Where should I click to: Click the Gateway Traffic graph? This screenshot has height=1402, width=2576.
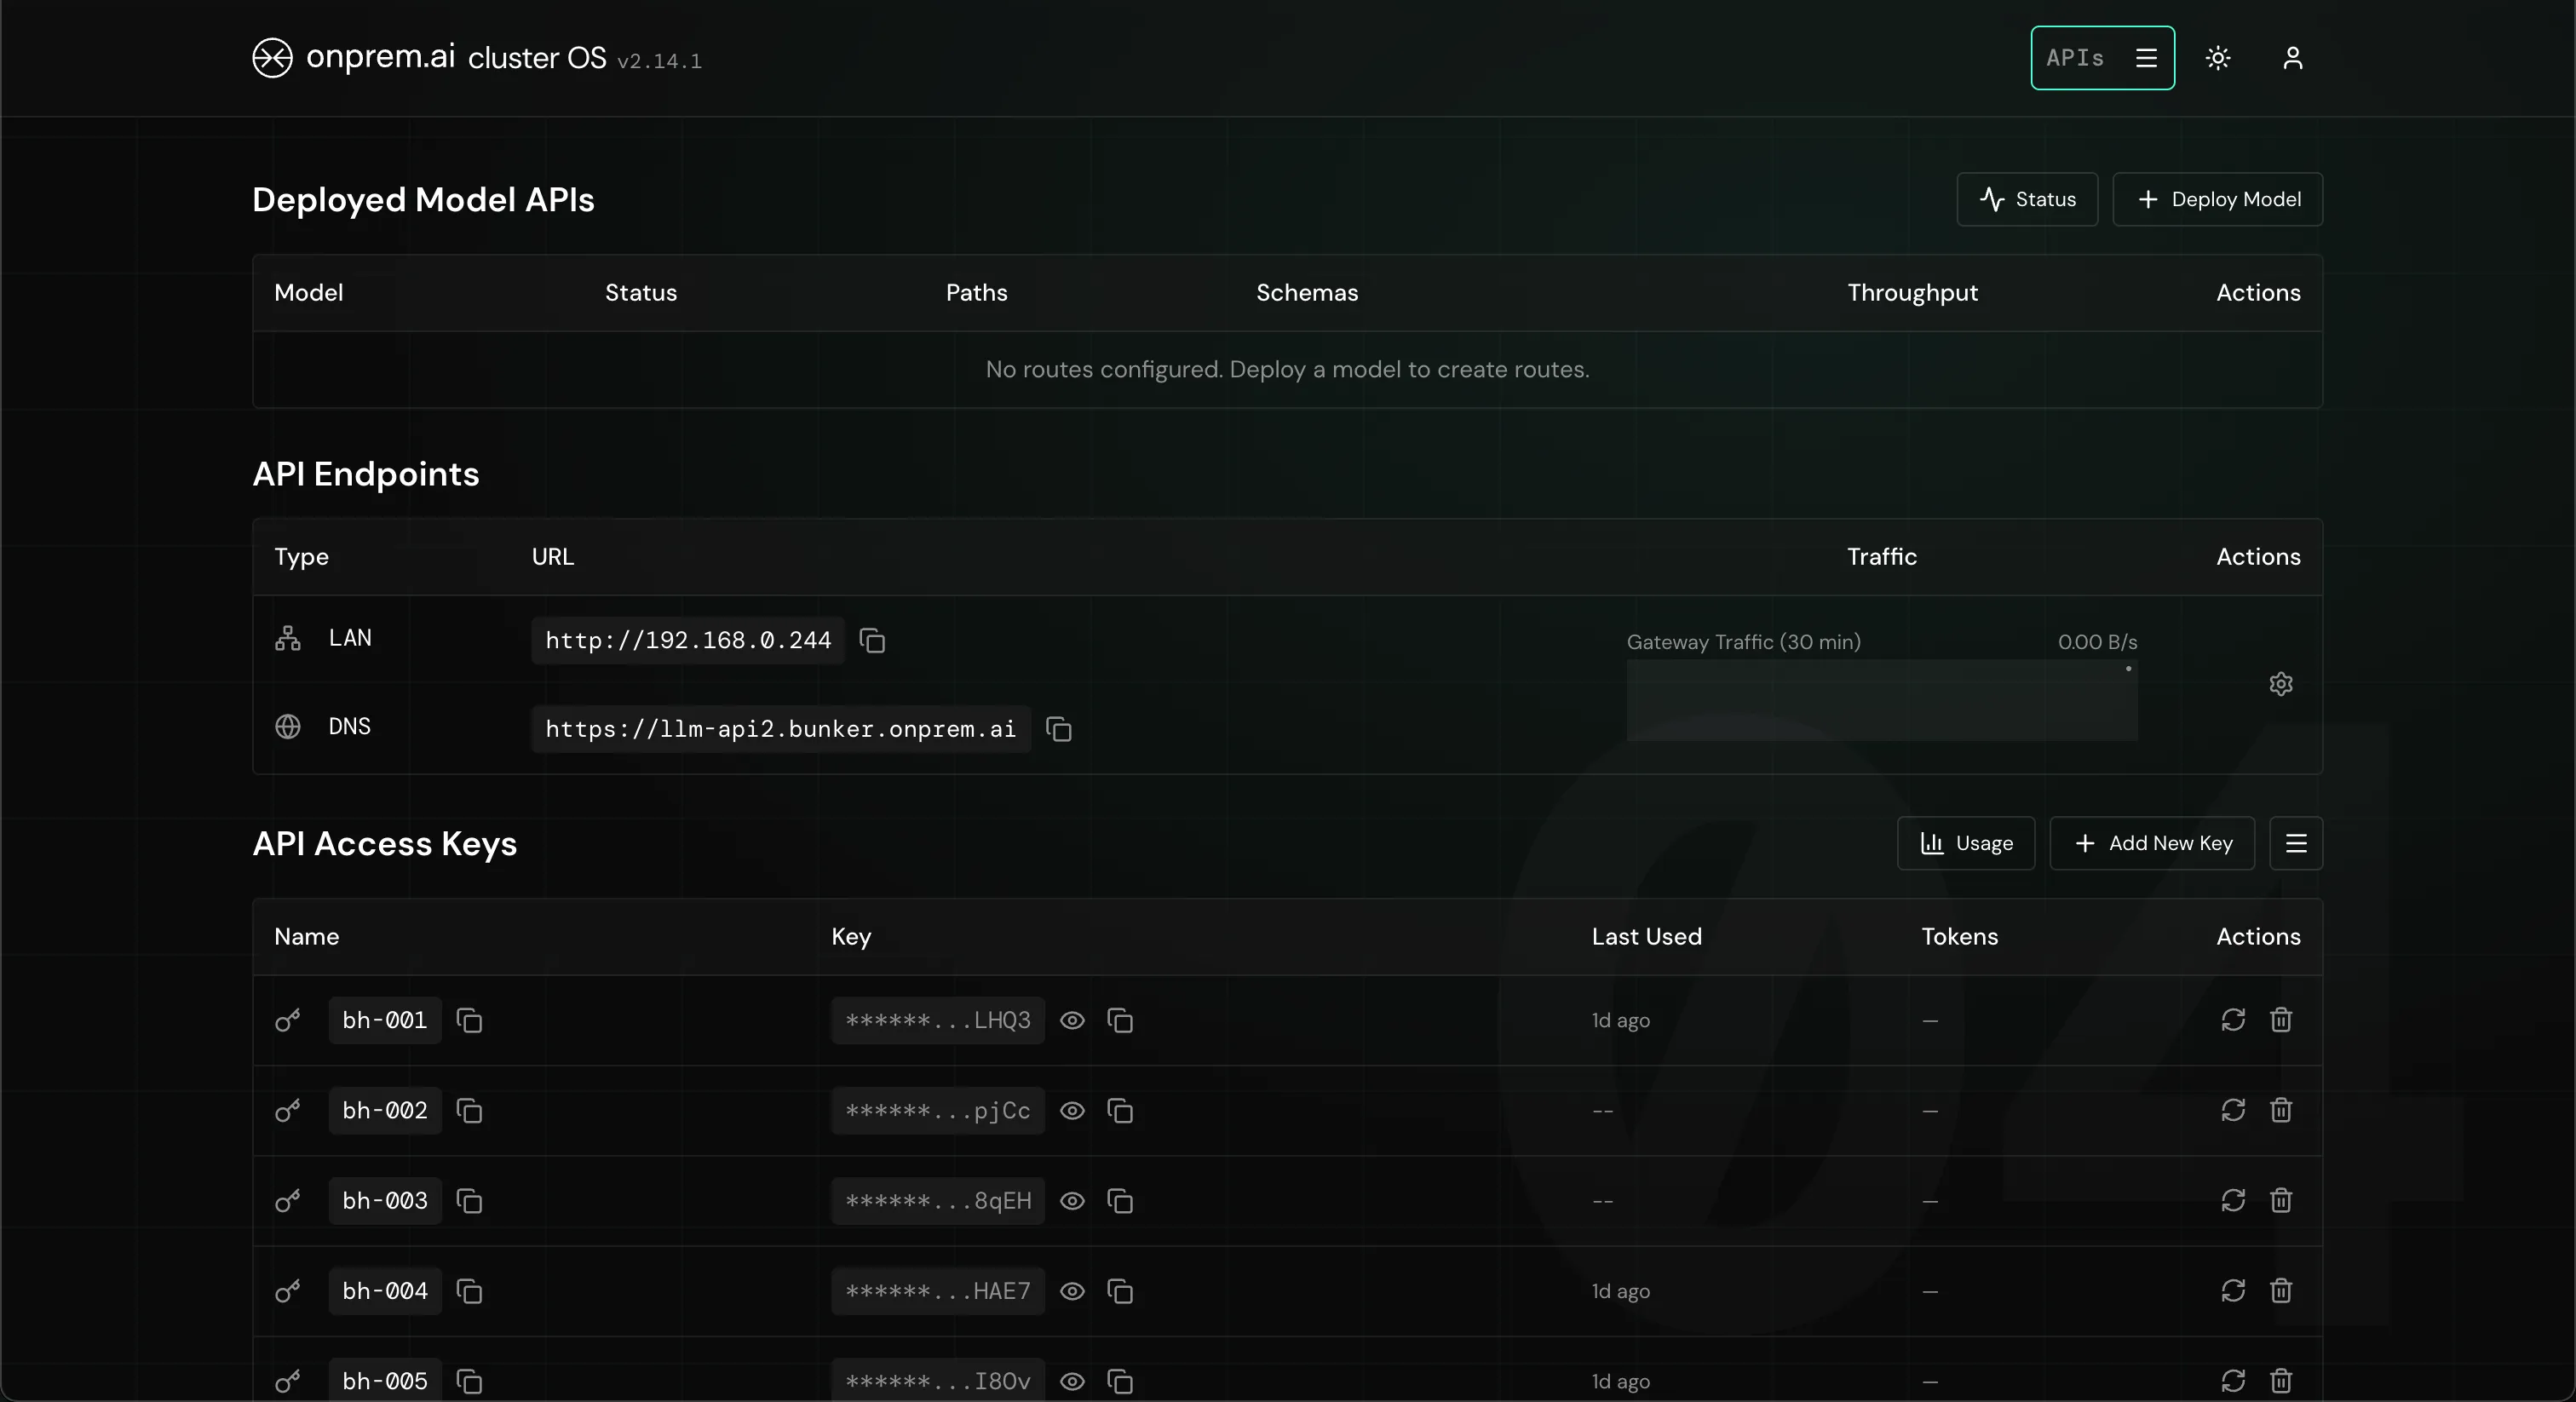[1882, 700]
